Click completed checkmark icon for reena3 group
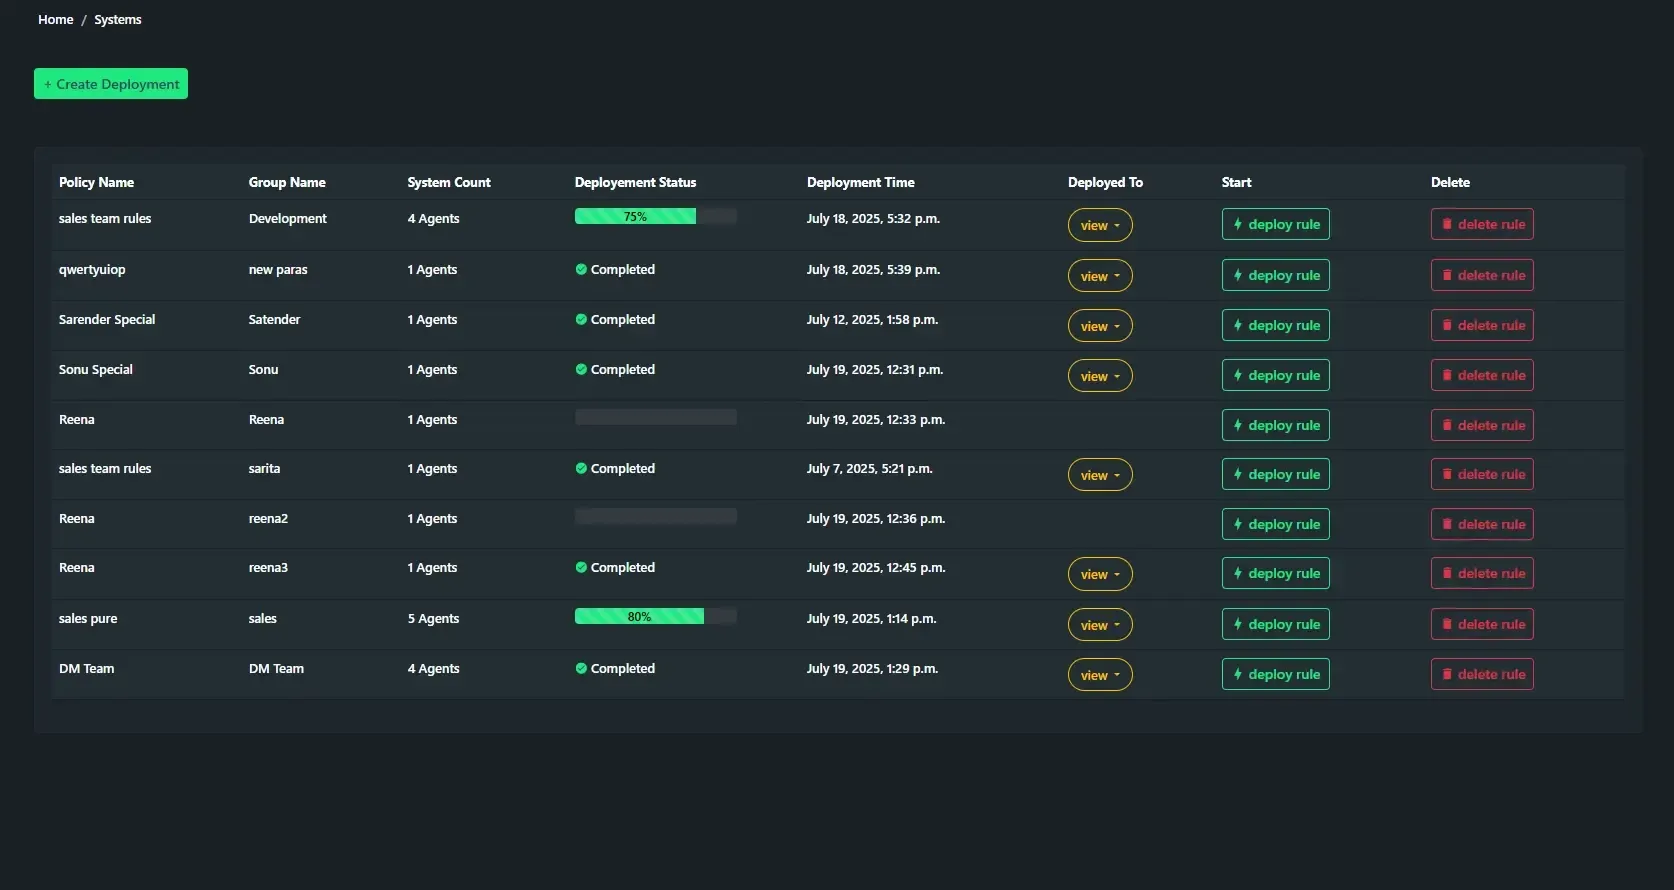Screen dimensions: 1674x890 click(x=581, y=568)
